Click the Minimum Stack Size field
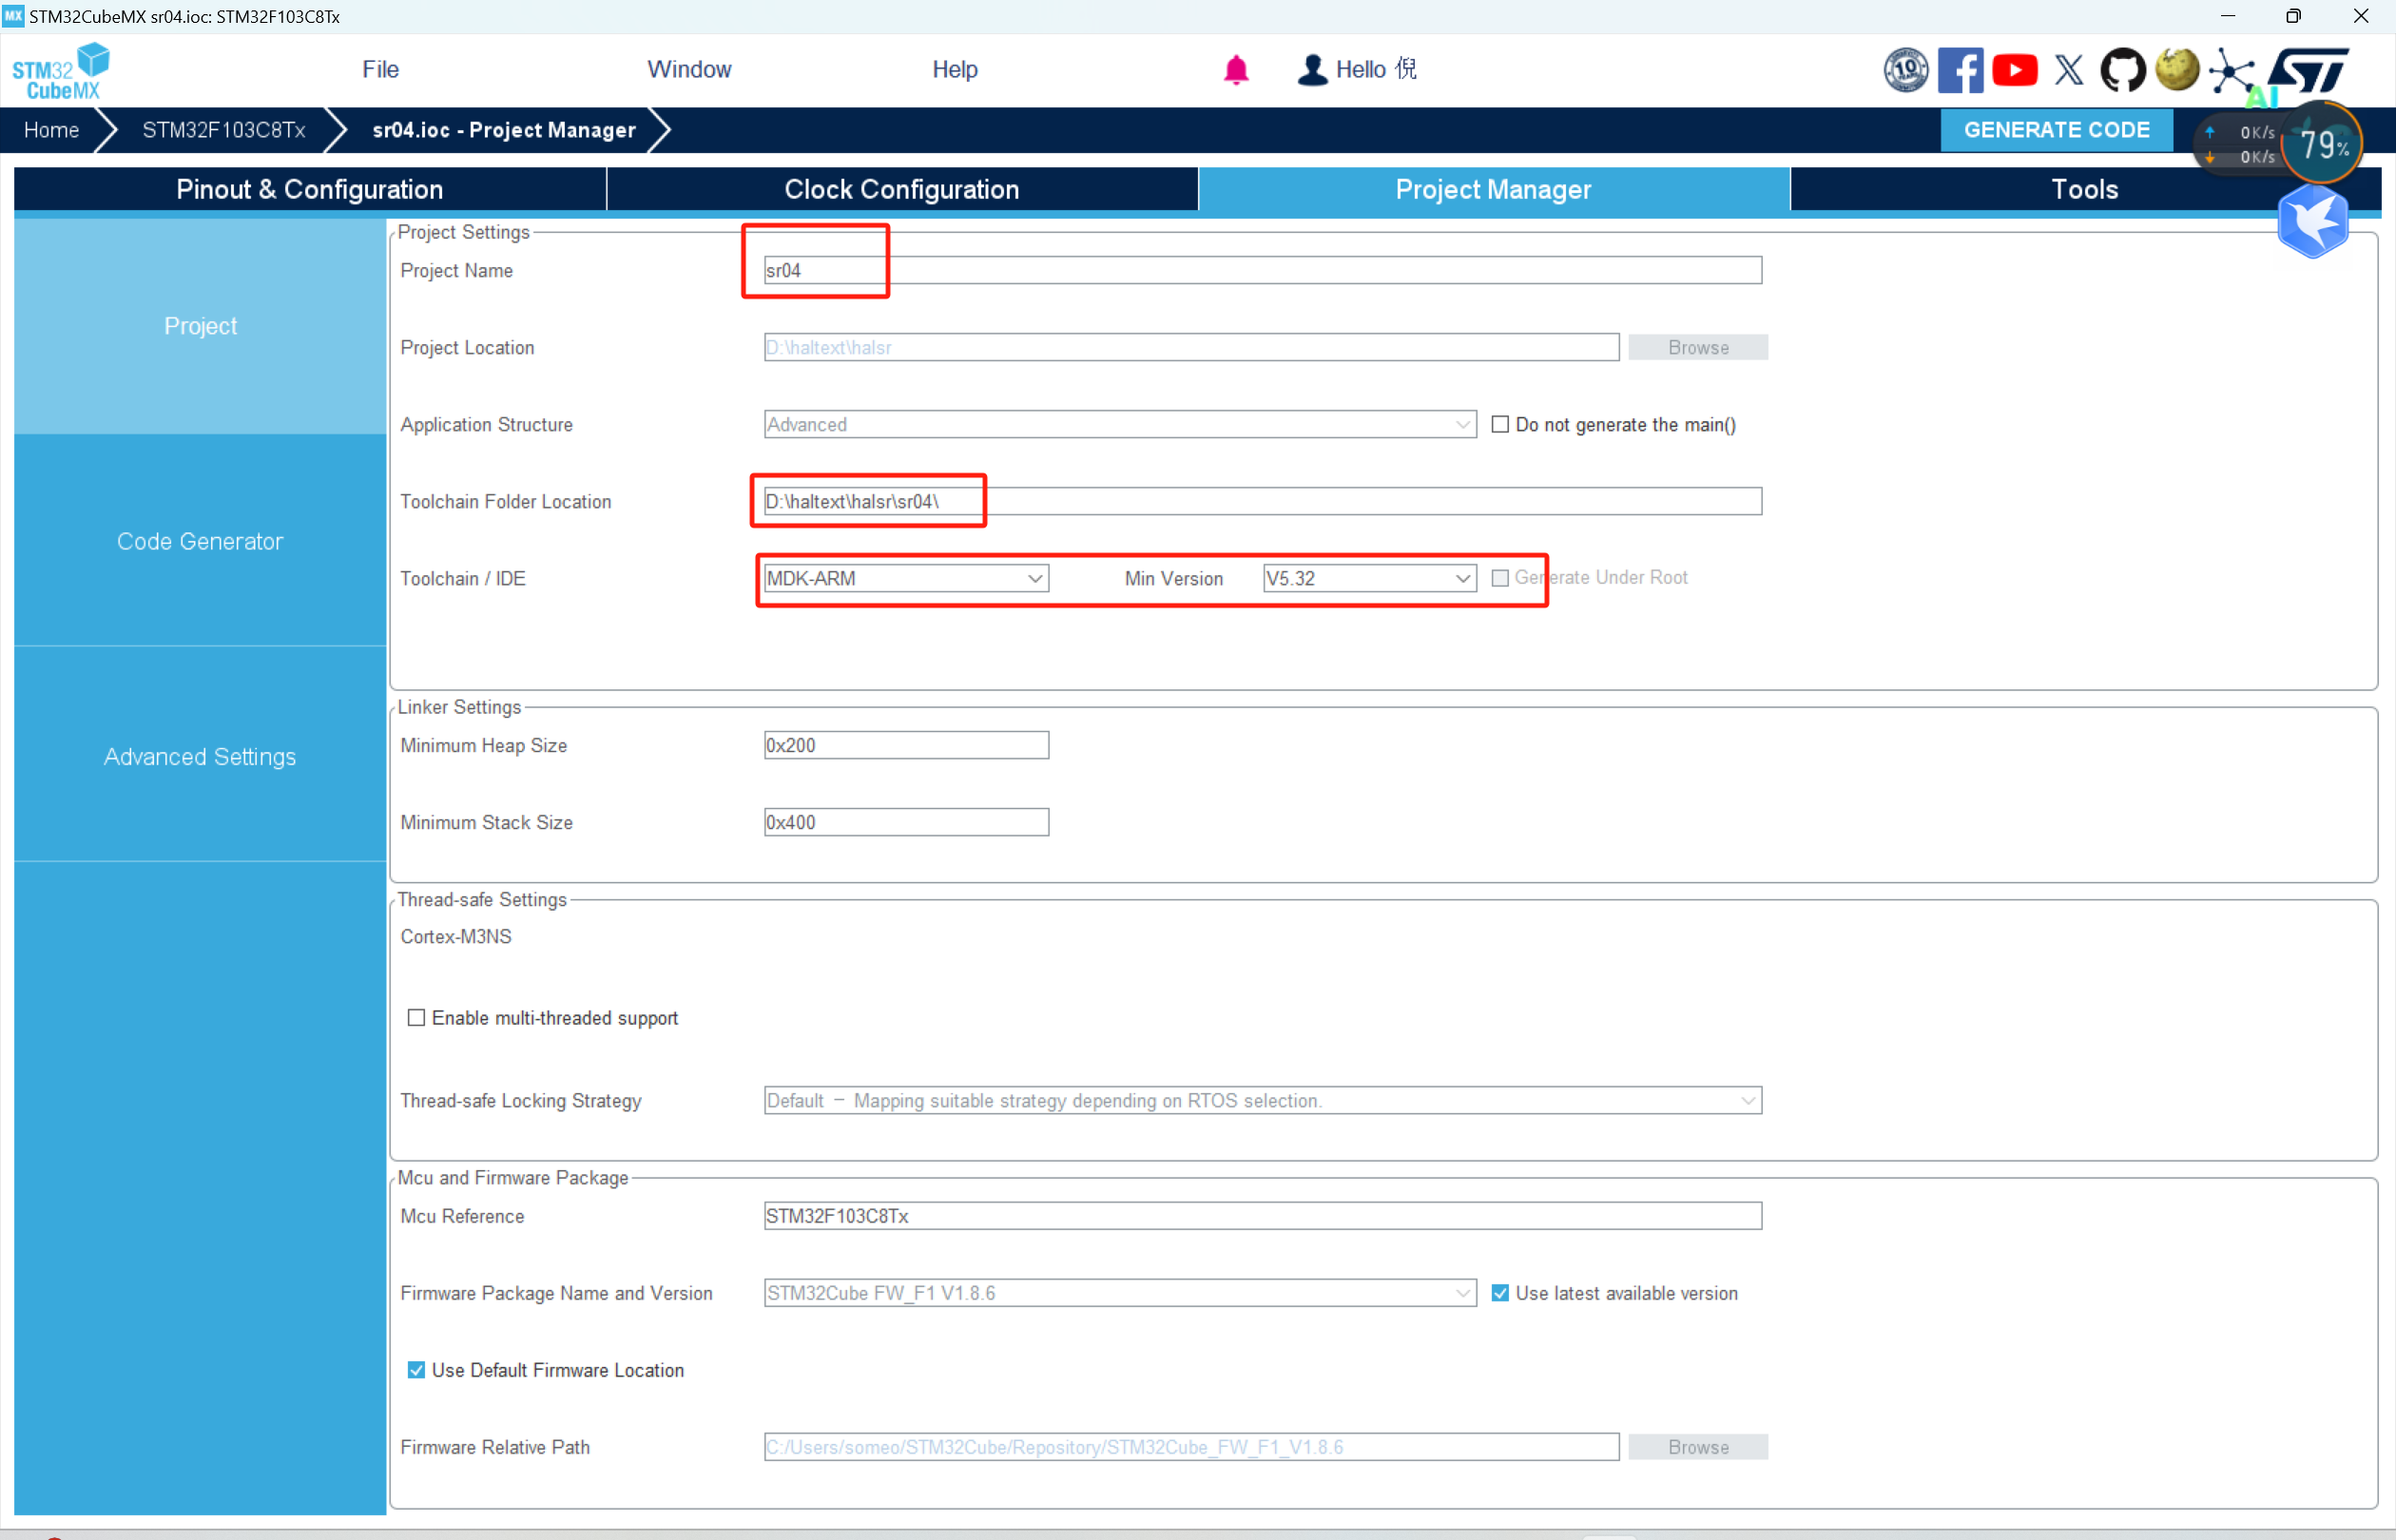 906,822
